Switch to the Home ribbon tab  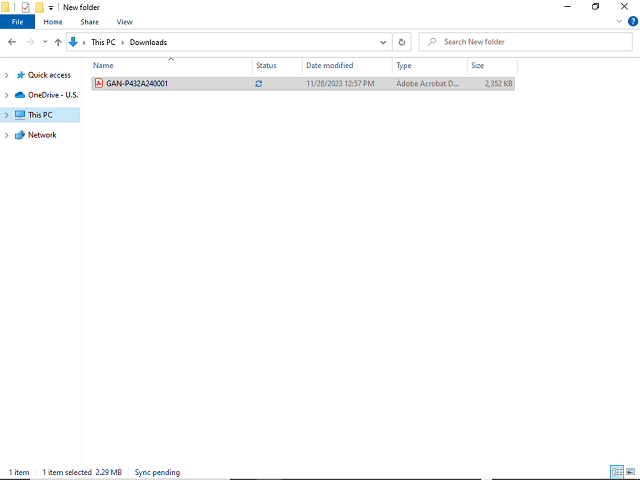53,22
